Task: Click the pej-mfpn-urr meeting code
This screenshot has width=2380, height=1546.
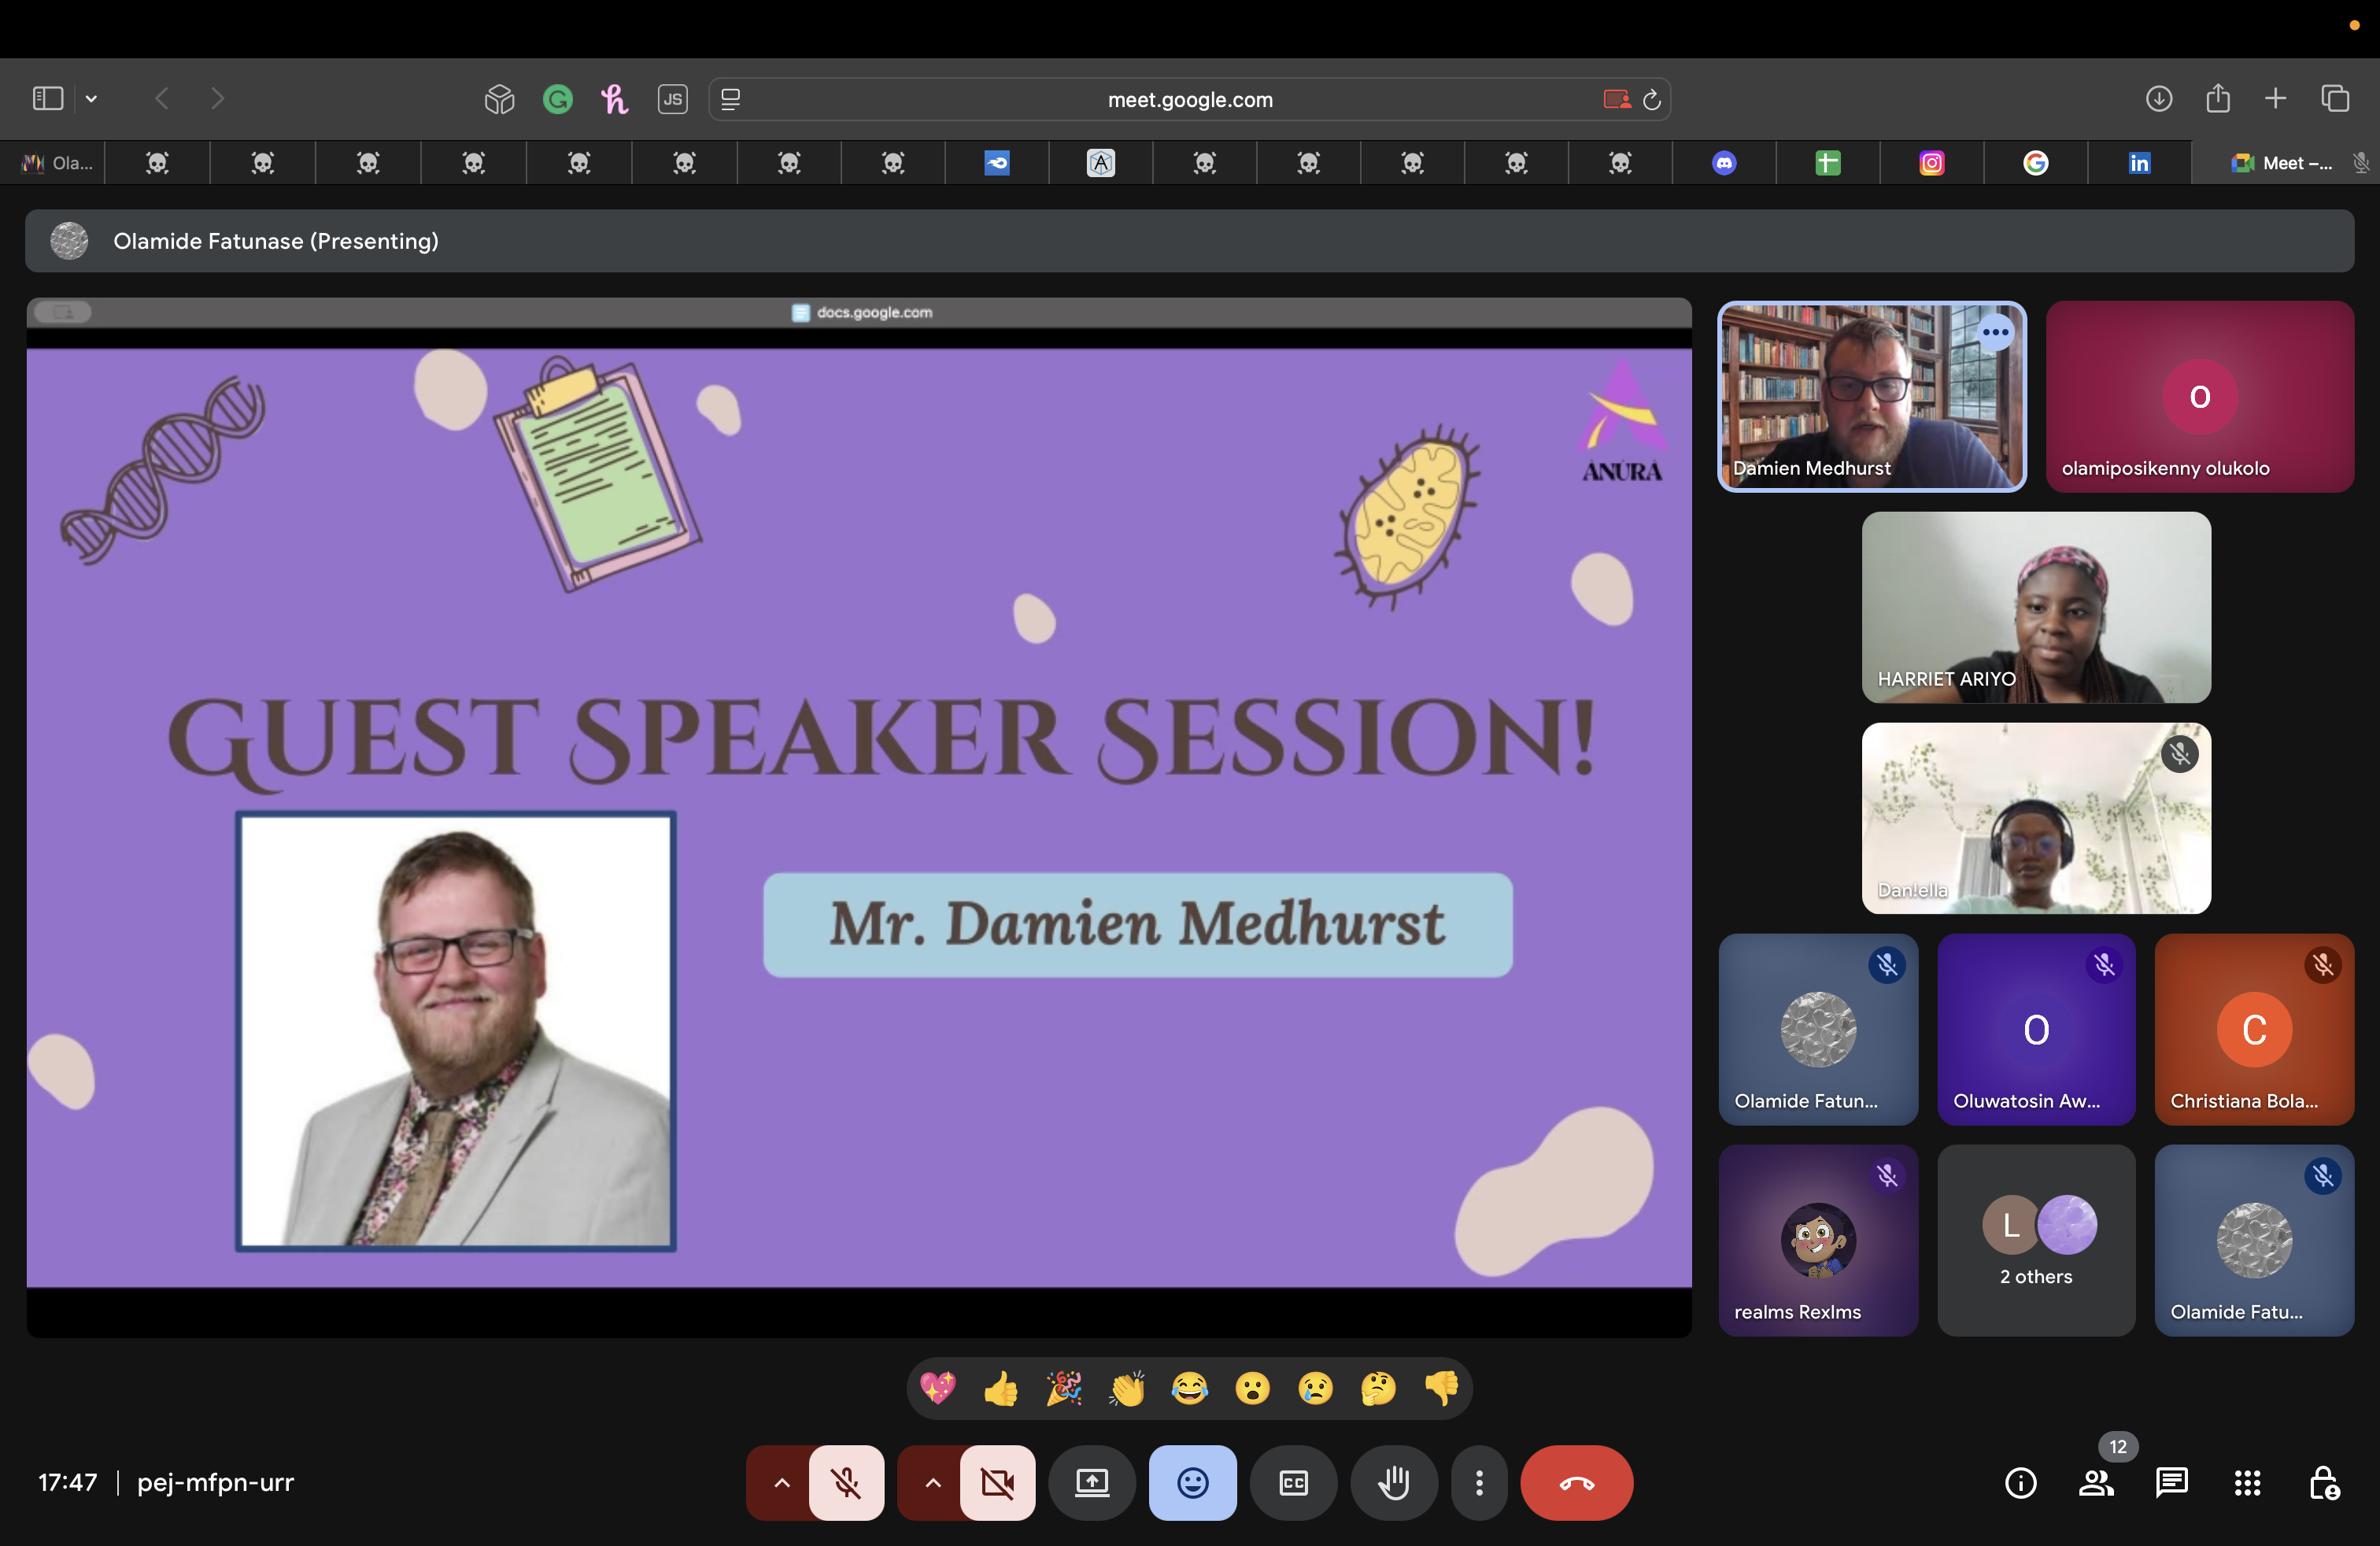Action: [215, 1482]
